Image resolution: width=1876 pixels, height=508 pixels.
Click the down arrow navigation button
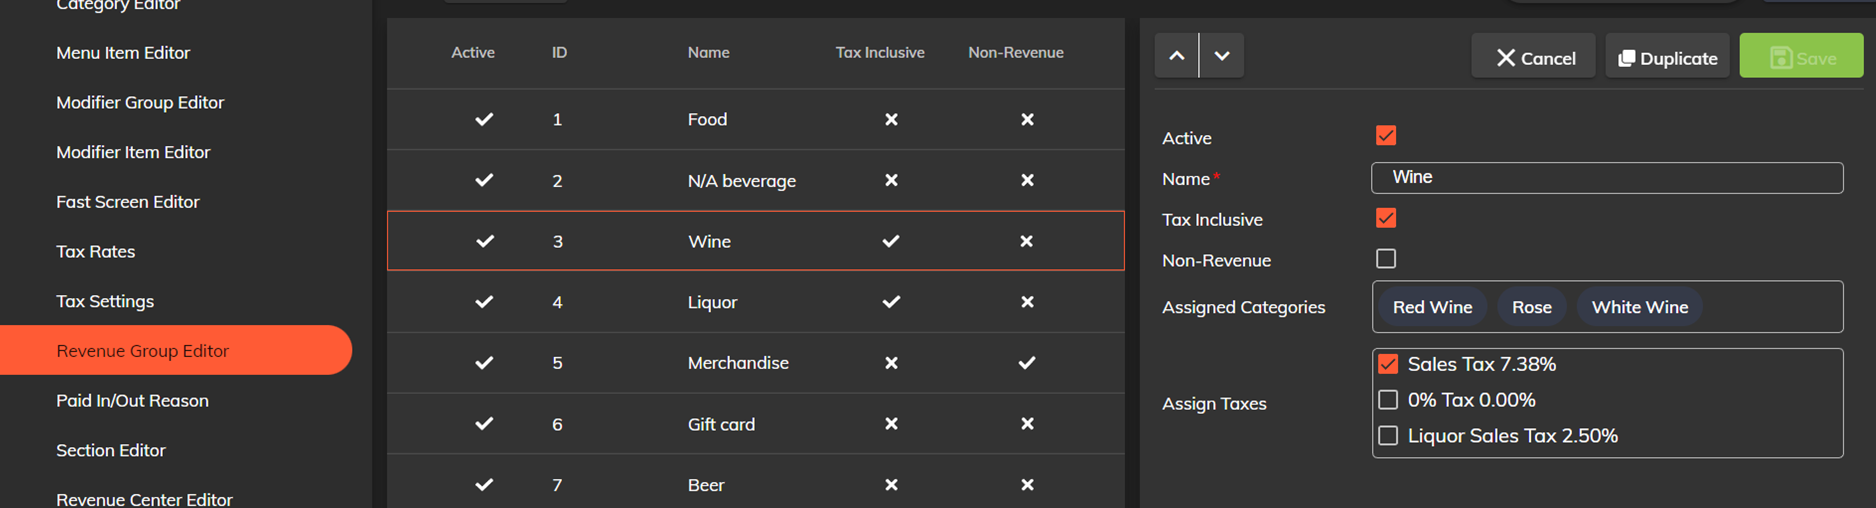pyautogui.click(x=1222, y=56)
